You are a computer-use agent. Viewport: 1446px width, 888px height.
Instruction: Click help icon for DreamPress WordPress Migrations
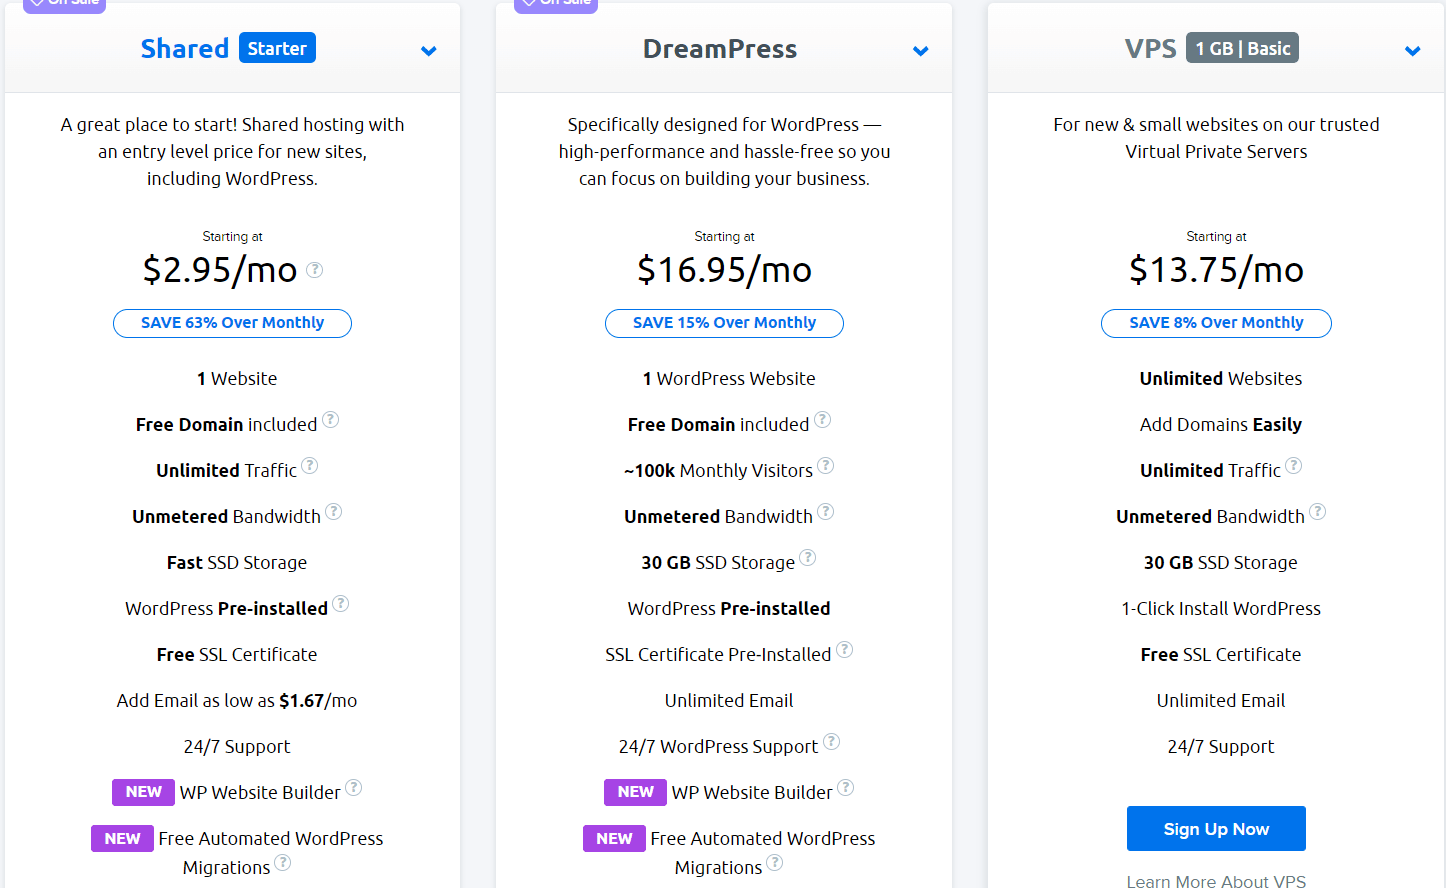point(775,862)
